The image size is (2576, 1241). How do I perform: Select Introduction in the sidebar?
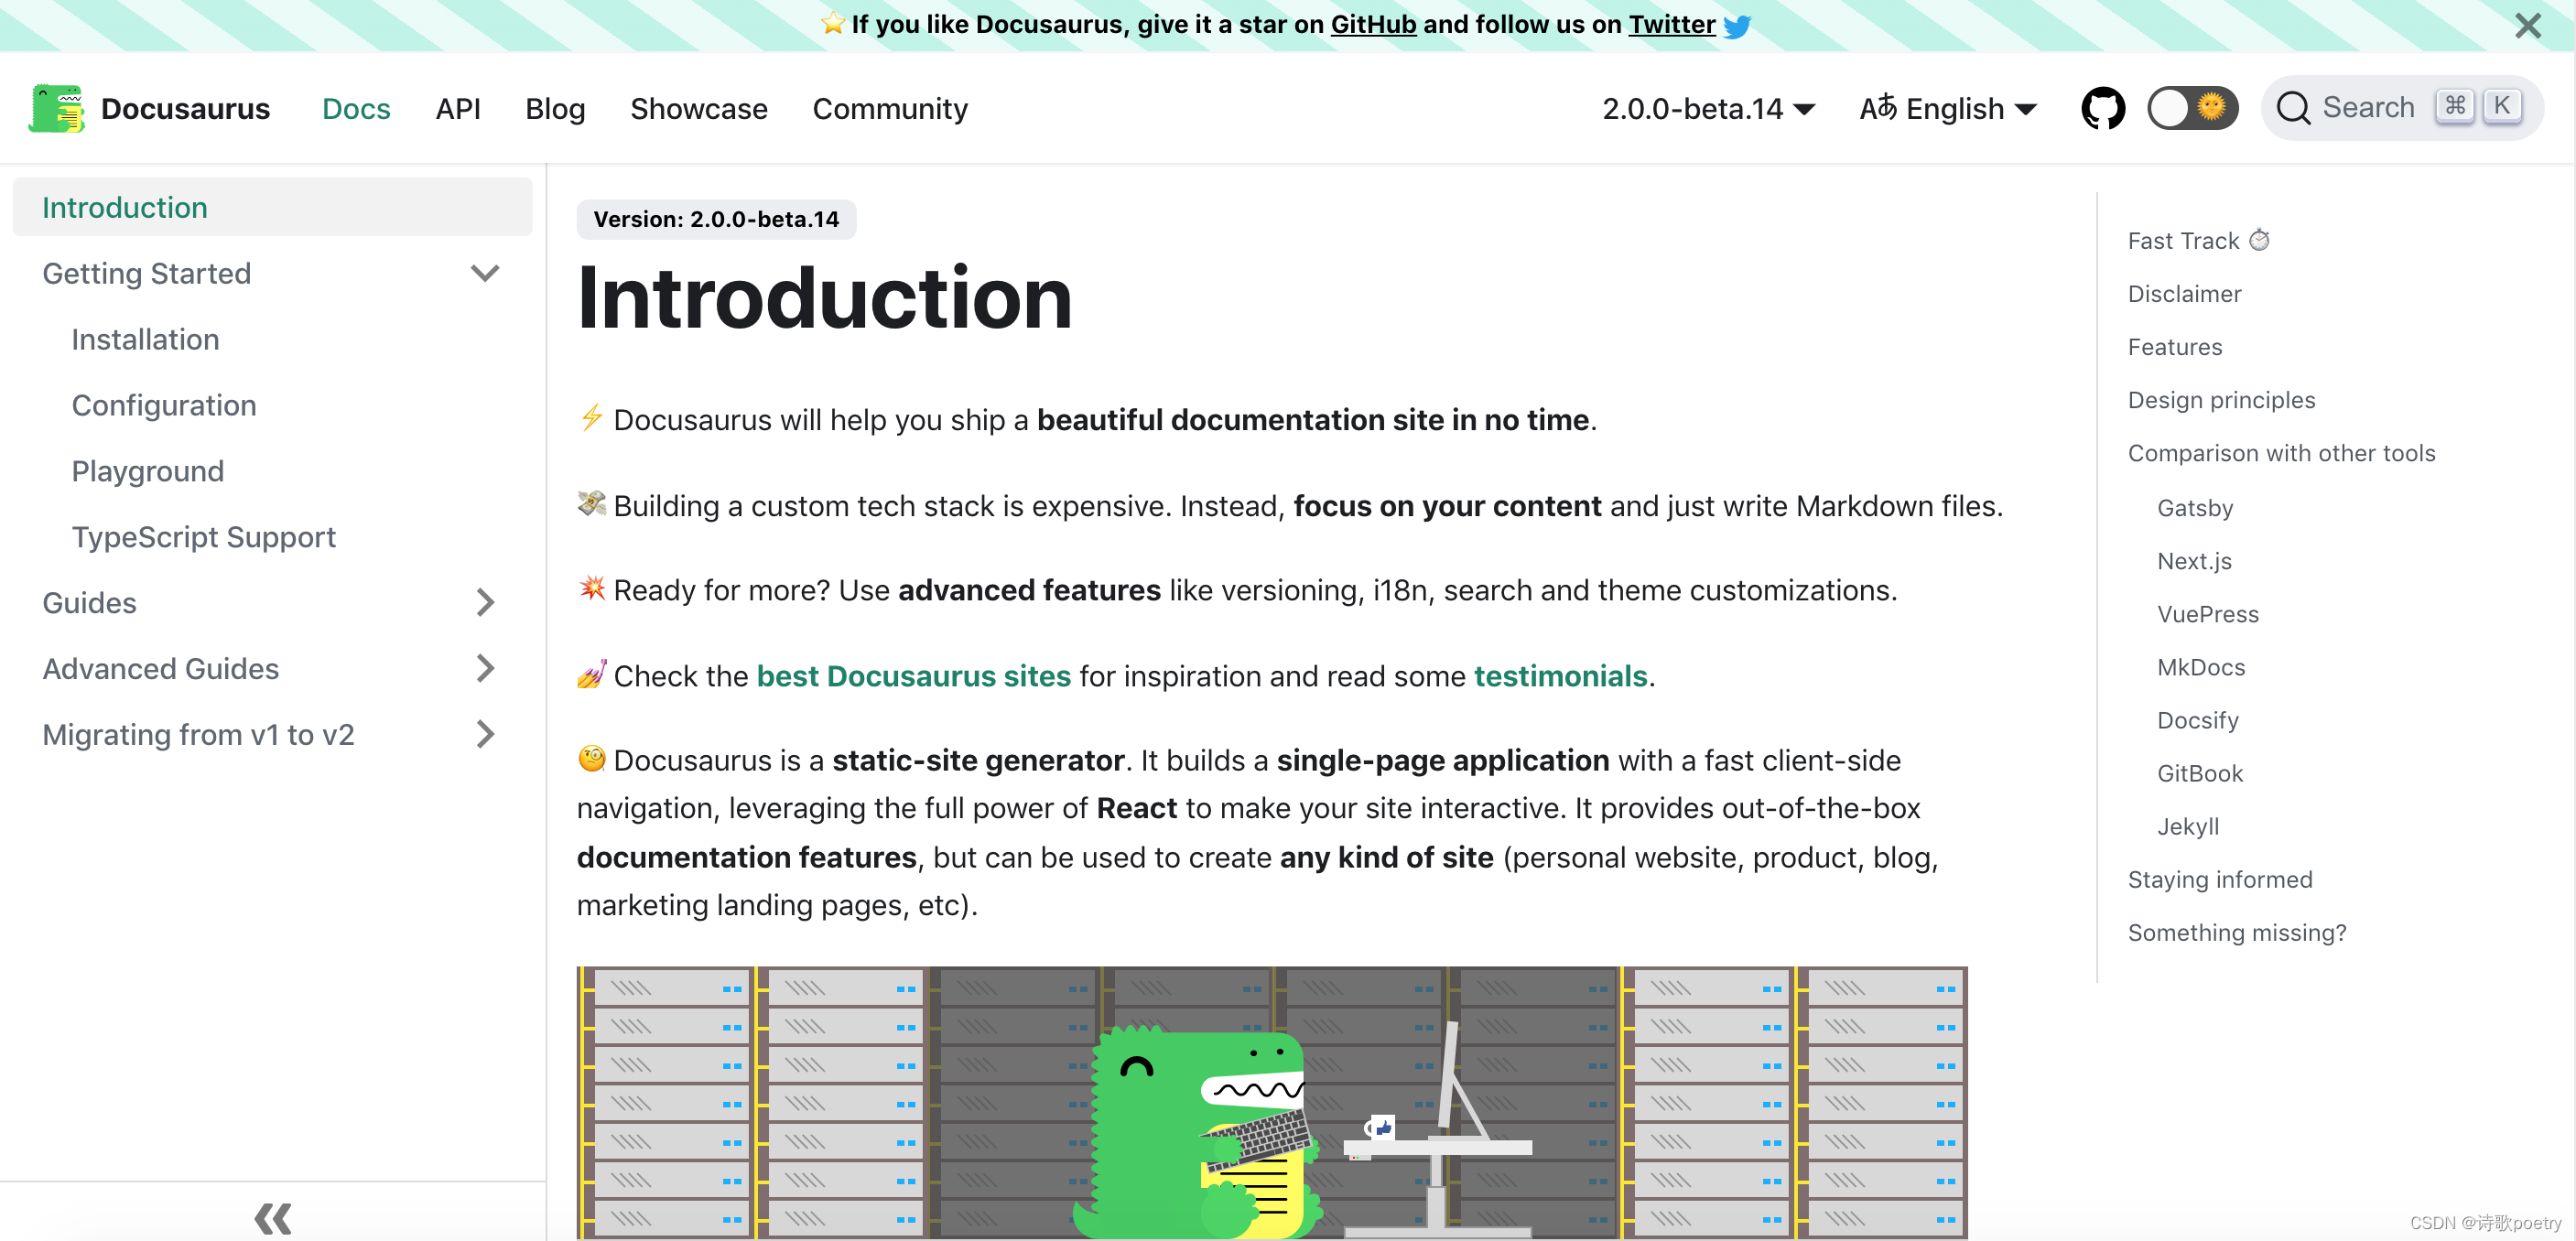pyautogui.click(x=272, y=207)
